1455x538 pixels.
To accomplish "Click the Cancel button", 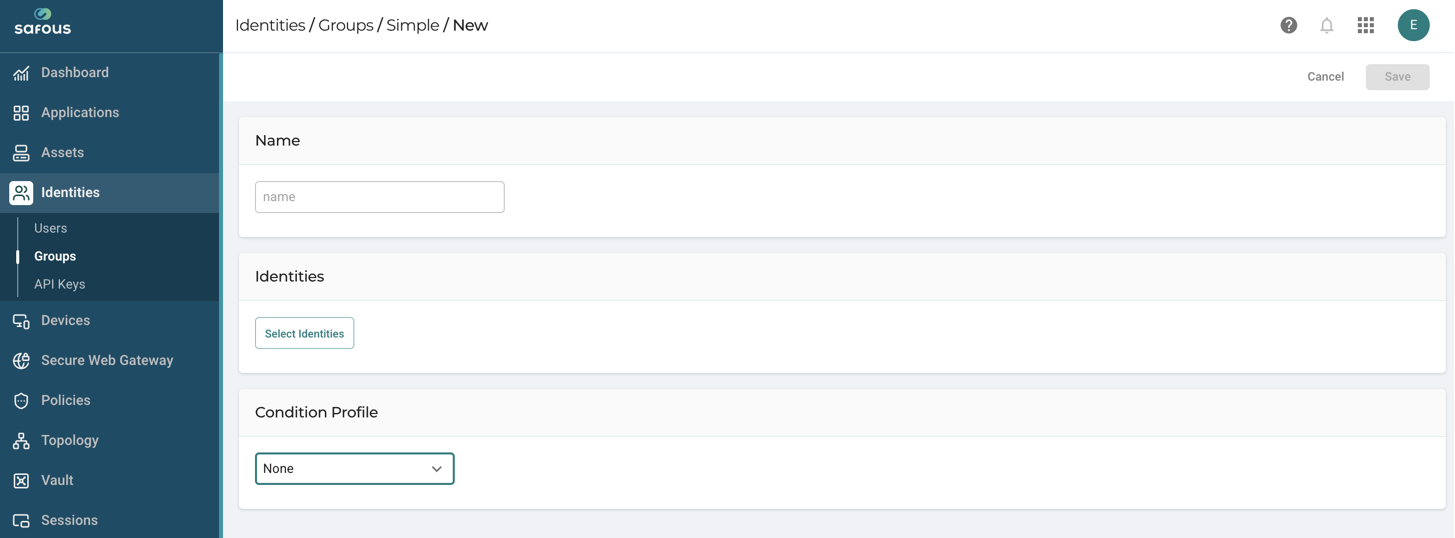I will click(1325, 77).
